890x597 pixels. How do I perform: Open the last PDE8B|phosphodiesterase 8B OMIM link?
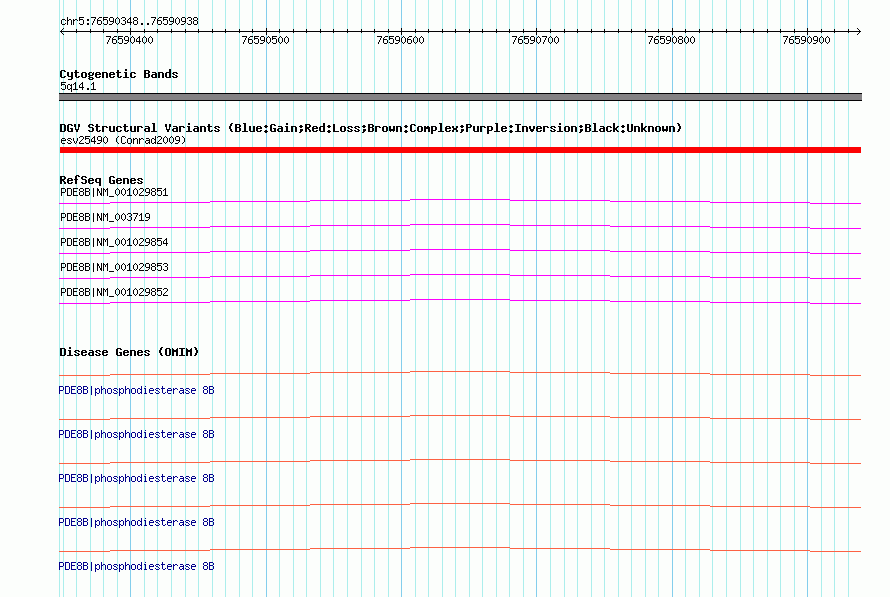pos(136,566)
